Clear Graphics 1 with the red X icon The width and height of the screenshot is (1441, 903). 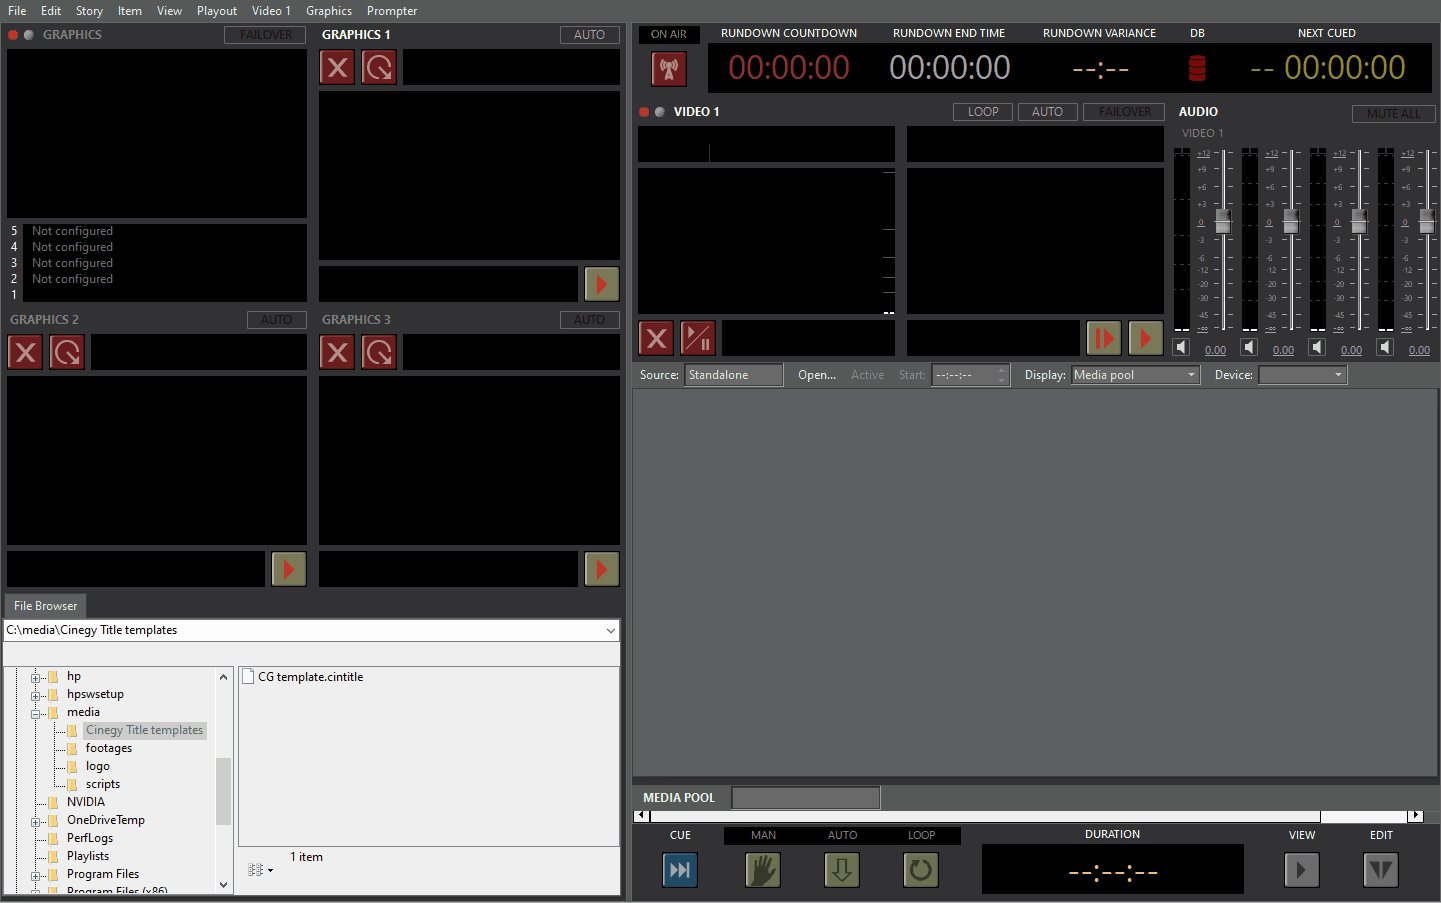[x=337, y=67]
